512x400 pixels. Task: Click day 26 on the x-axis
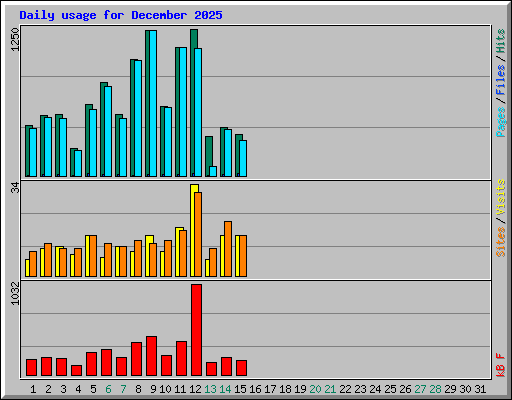pyautogui.click(x=405, y=389)
